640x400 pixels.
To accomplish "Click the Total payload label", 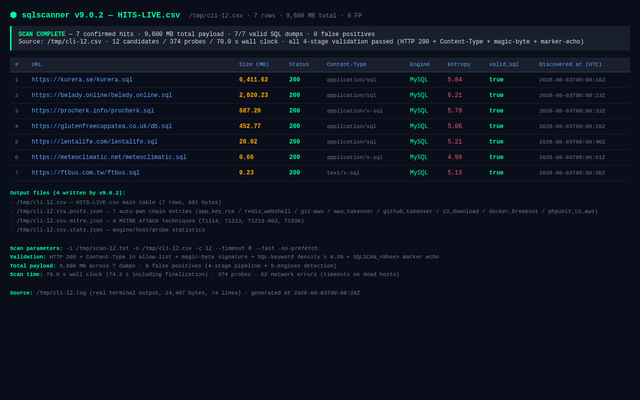I will click(33, 266).
